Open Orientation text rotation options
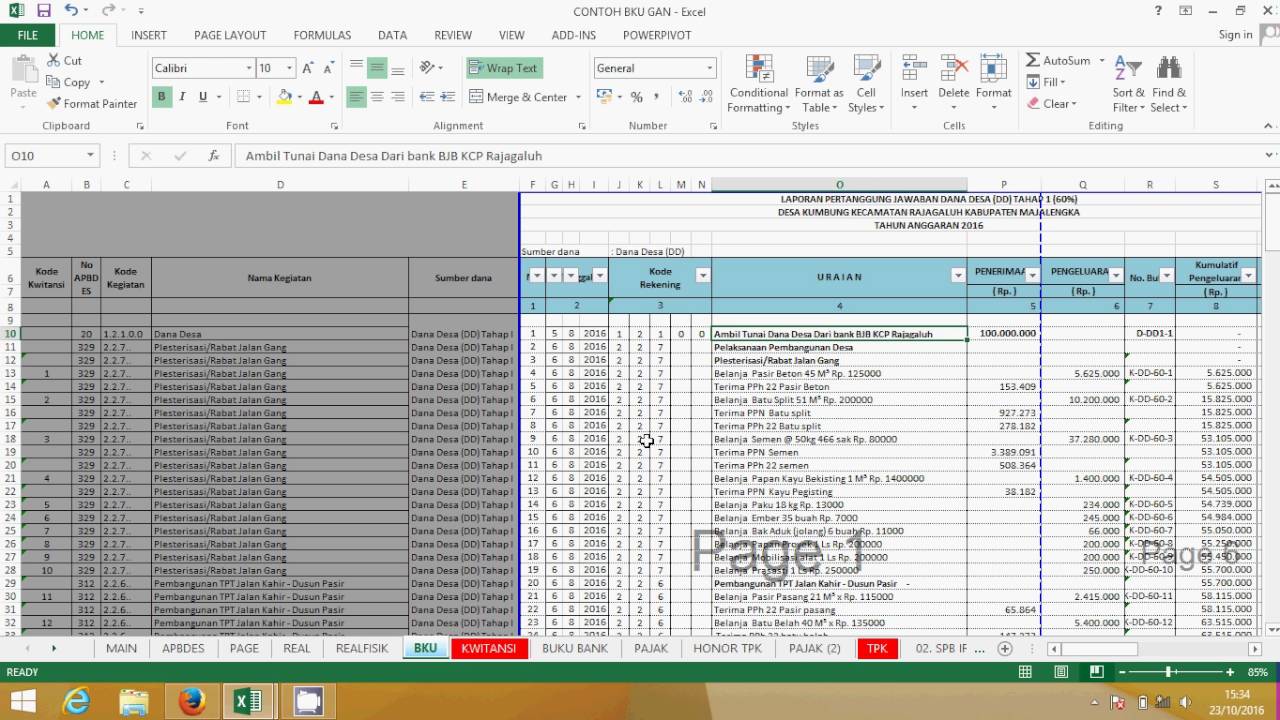This screenshot has height=720, width=1280. pos(431,68)
